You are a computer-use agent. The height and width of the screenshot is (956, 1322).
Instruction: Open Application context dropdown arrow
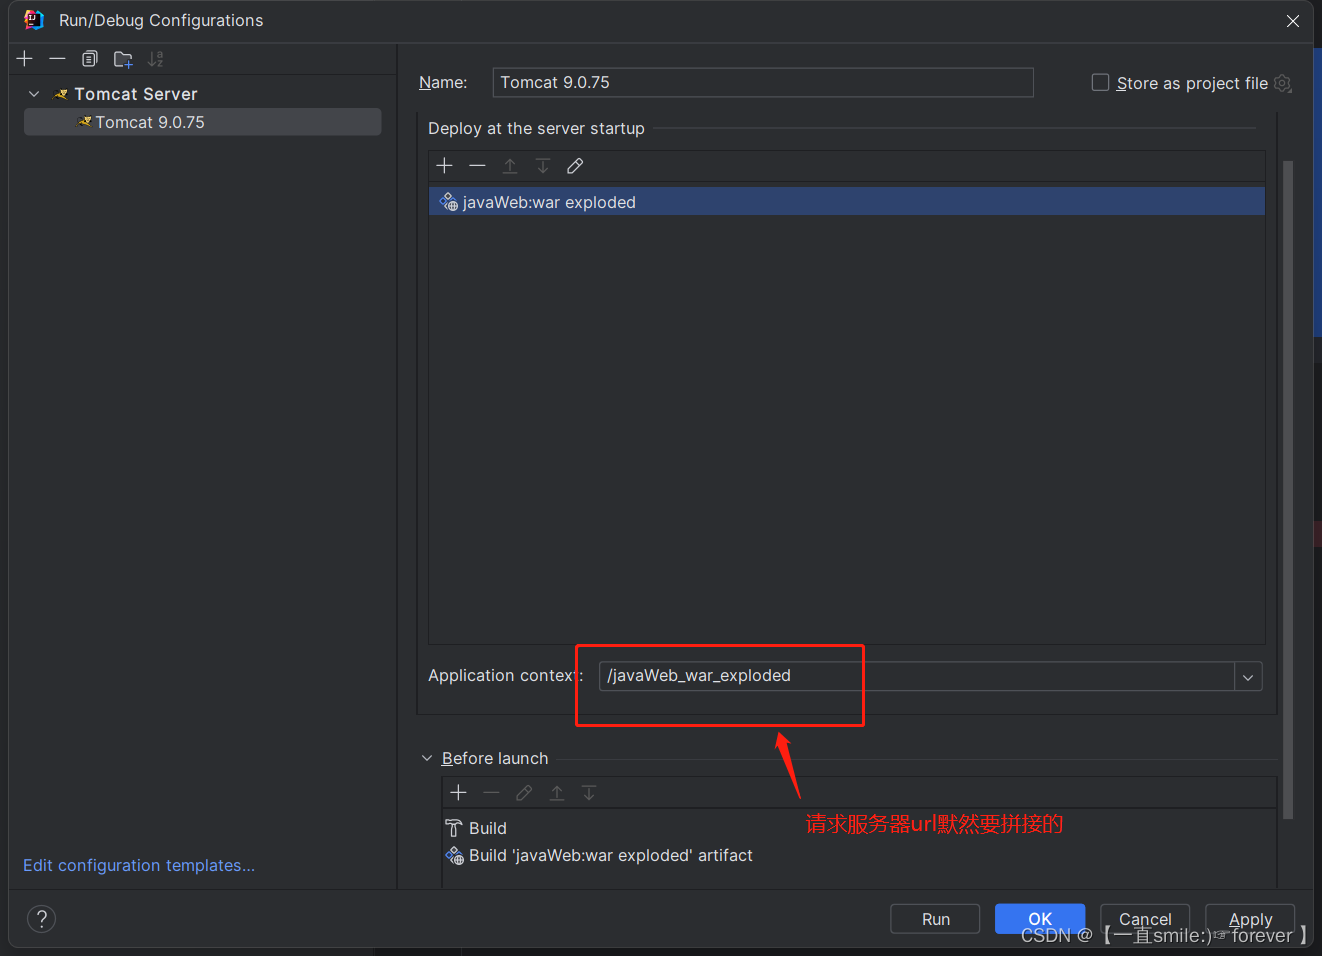1248,677
